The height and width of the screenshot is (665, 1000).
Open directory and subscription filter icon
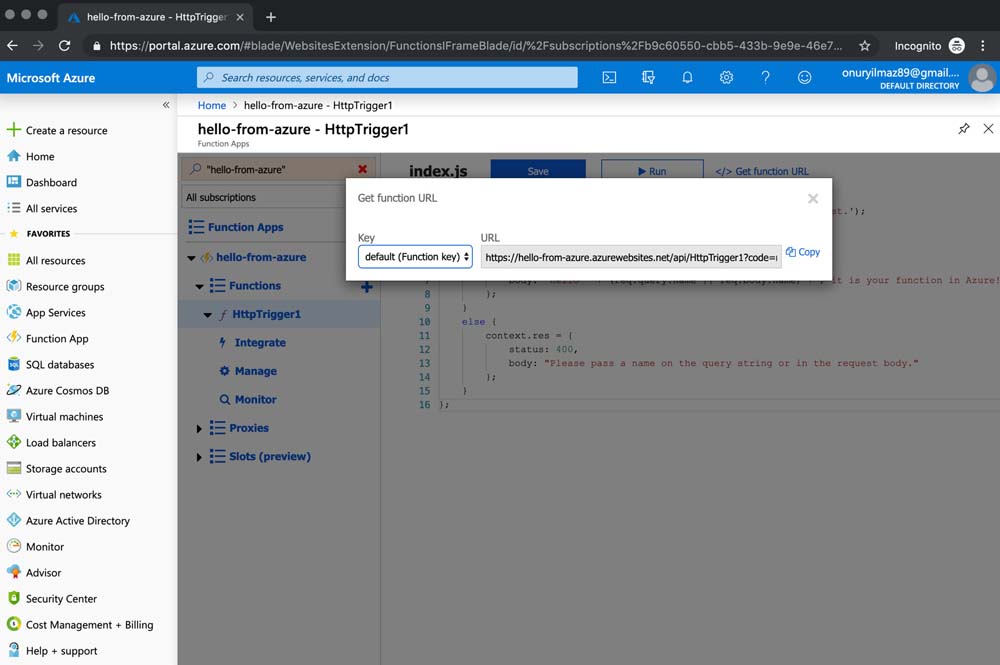pos(648,77)
